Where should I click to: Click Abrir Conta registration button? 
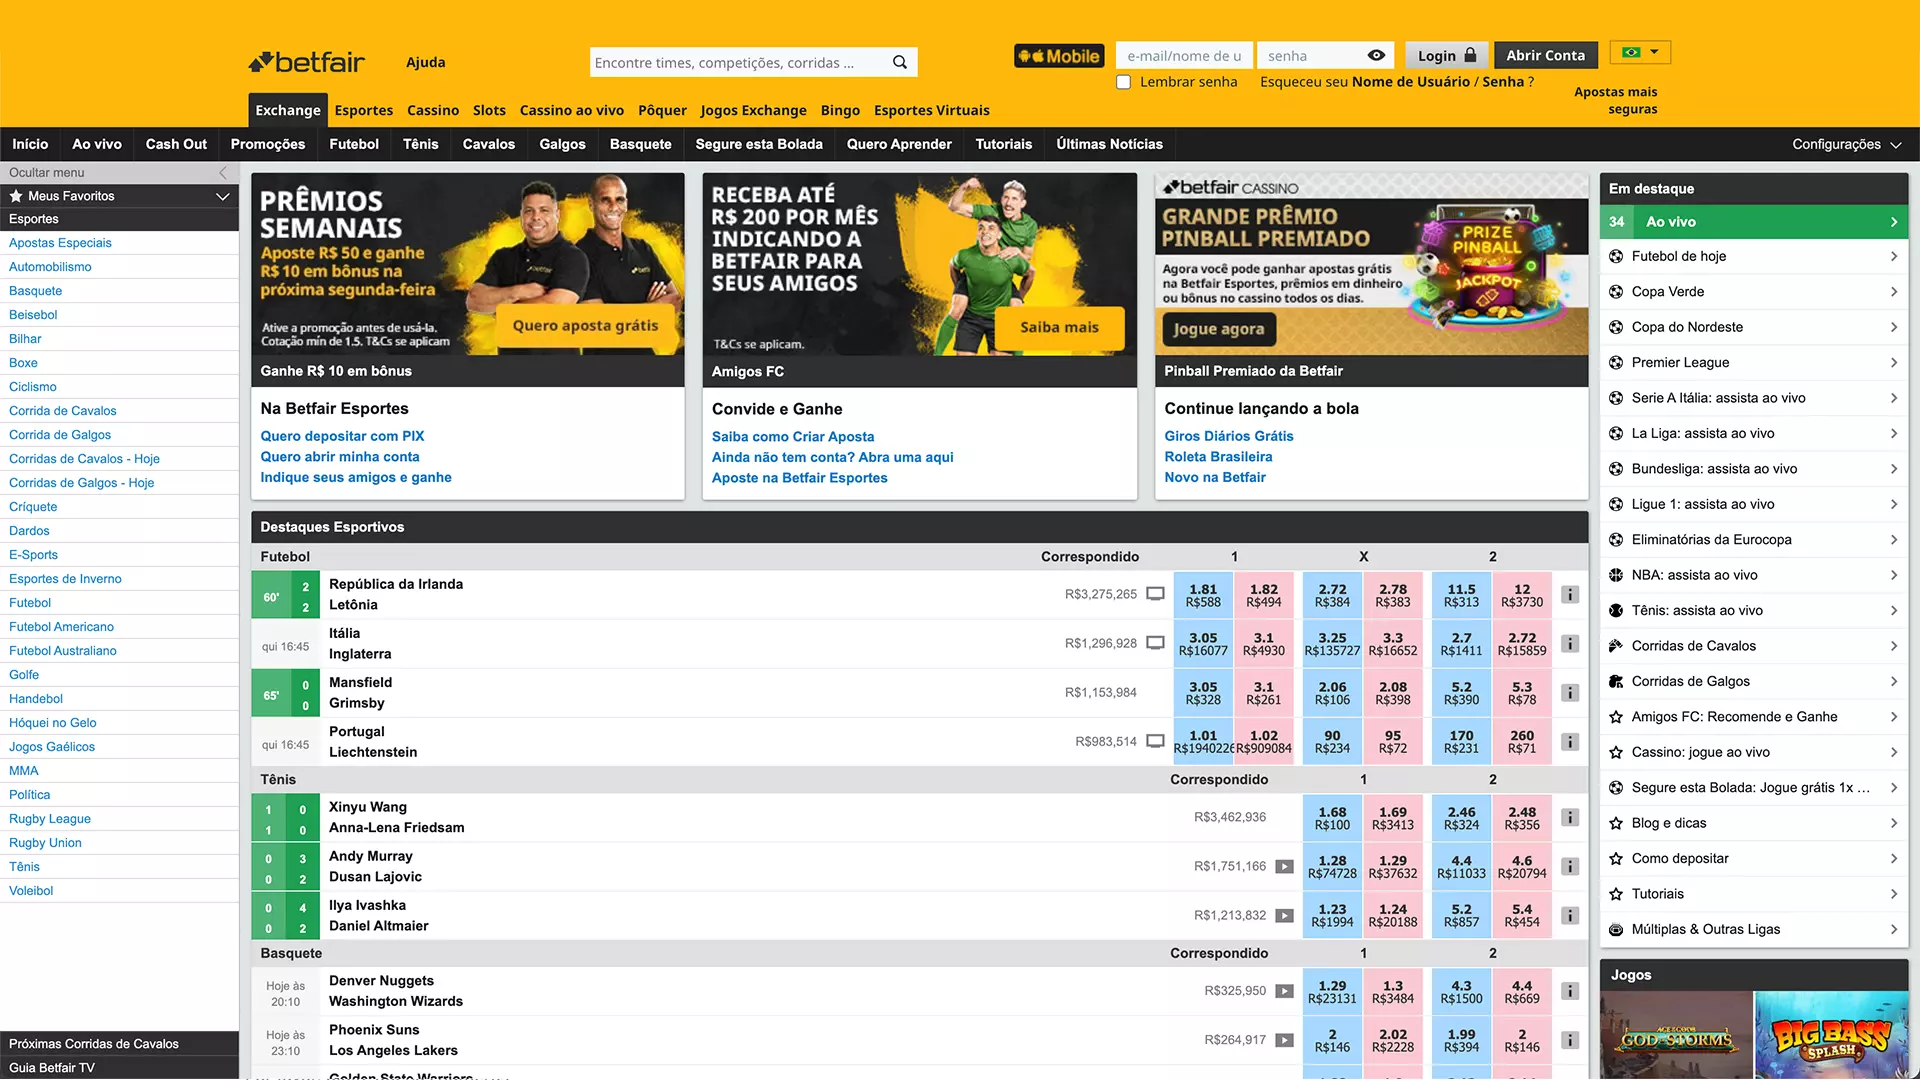[x=1545, y=54]
